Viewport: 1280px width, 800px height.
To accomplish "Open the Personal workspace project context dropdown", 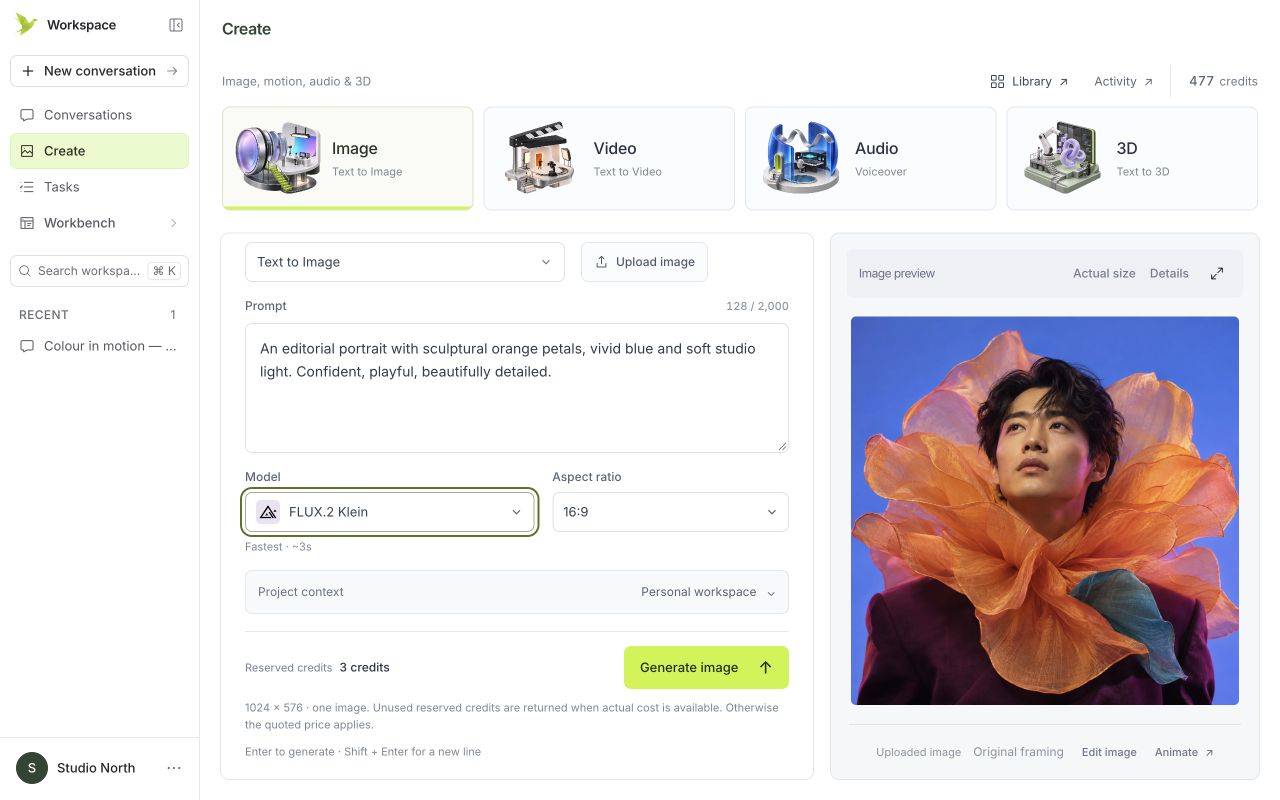I will tap(517, 592).
